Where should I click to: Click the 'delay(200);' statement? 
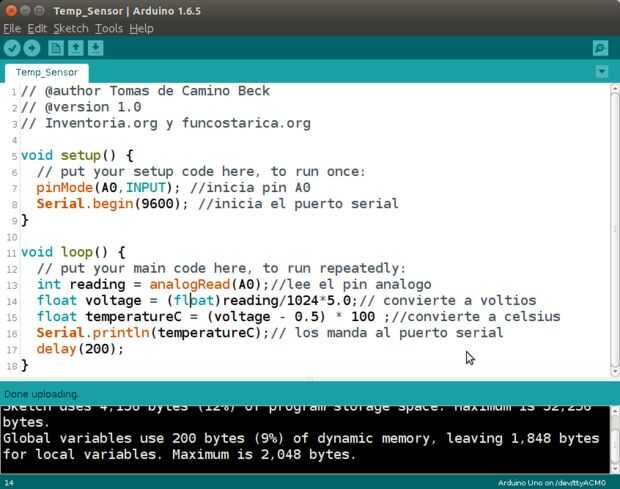pos(80,349)
